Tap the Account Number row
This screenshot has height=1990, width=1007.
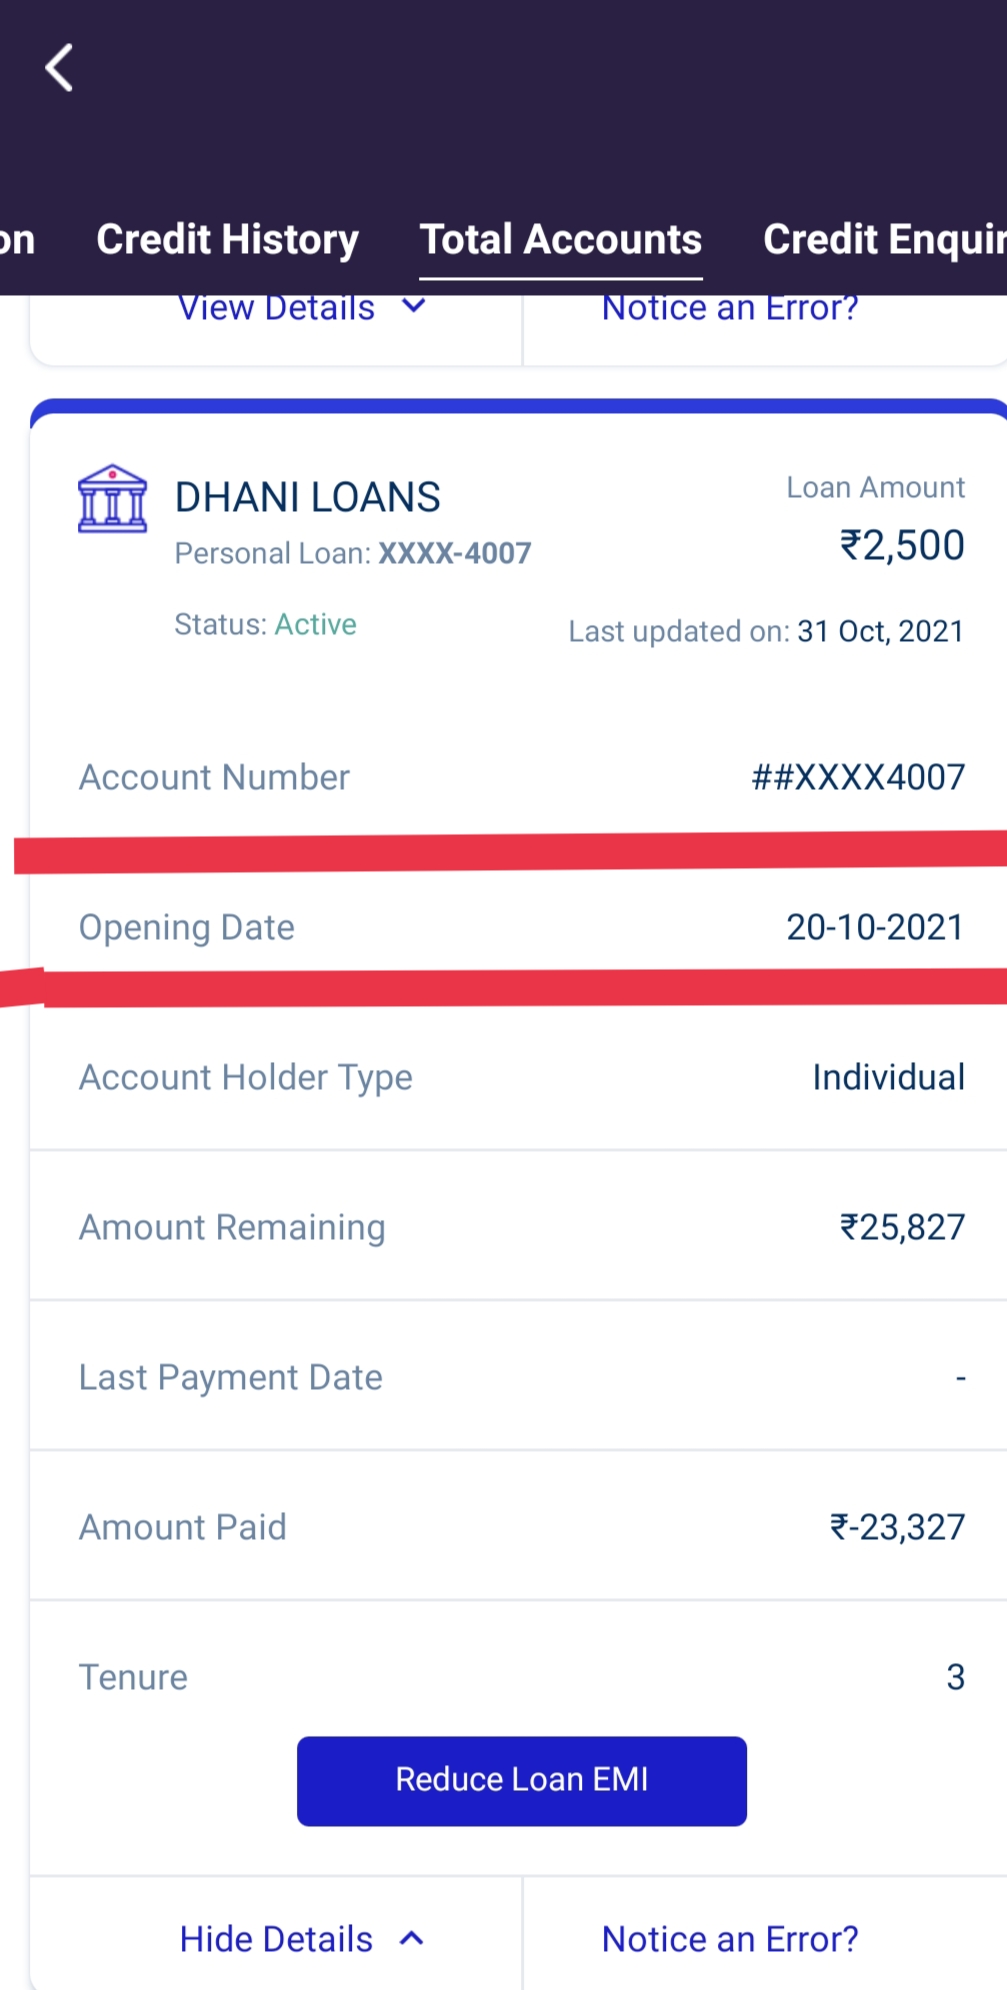520,777
